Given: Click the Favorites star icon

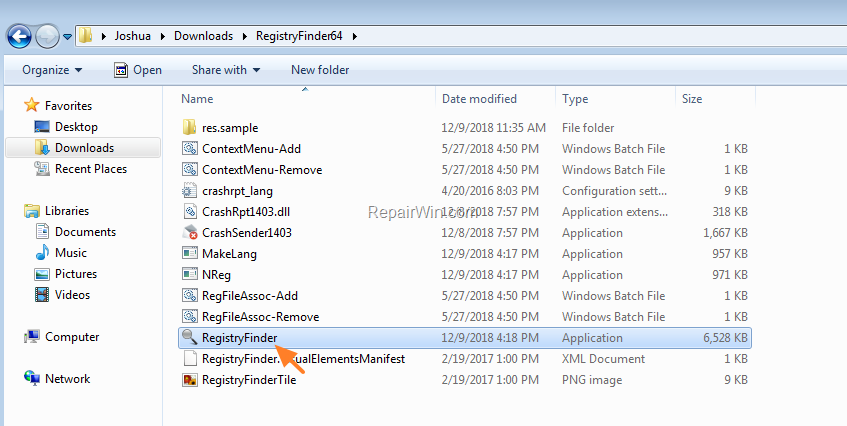Looking at the screenshot, I should click(32, 105).
